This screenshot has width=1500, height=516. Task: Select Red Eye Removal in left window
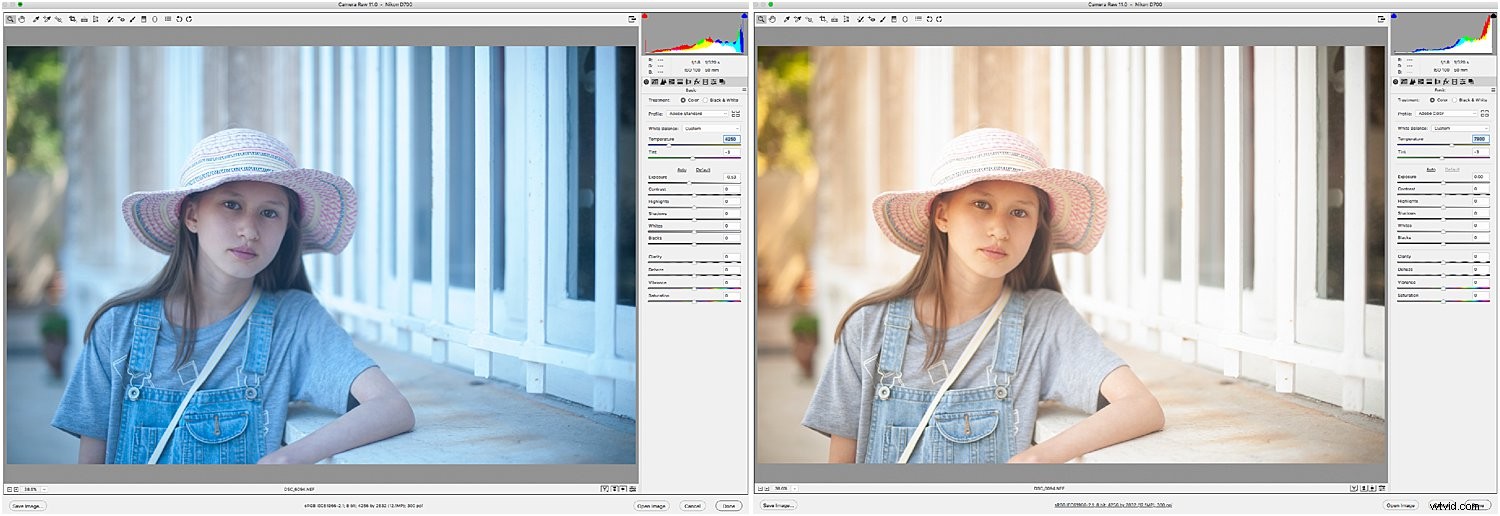click(121, 19)
